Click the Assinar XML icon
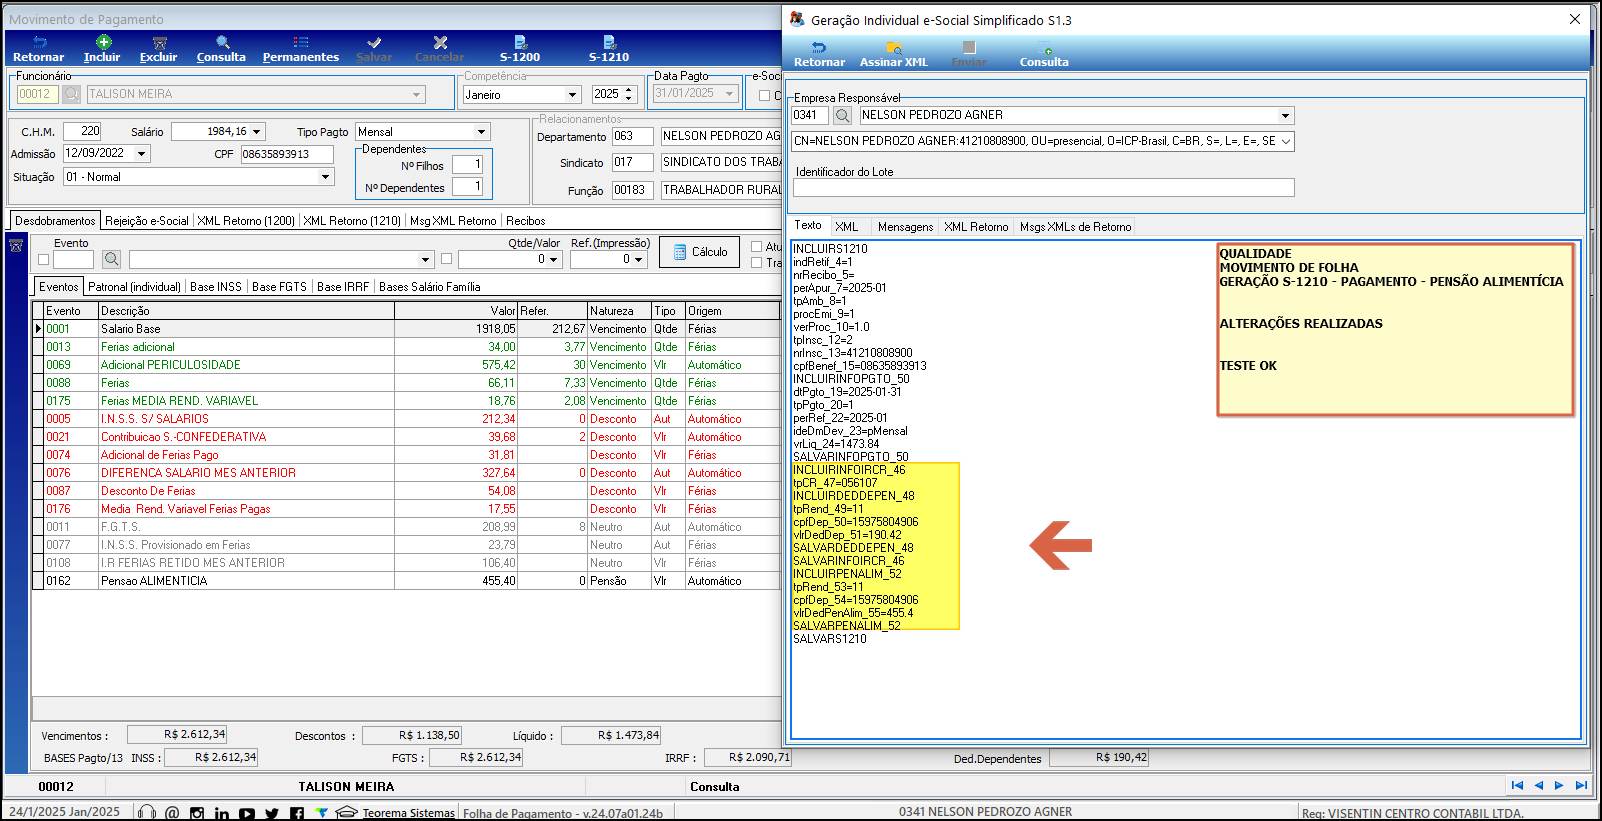The image size is (1602, 821). point(894,48)
